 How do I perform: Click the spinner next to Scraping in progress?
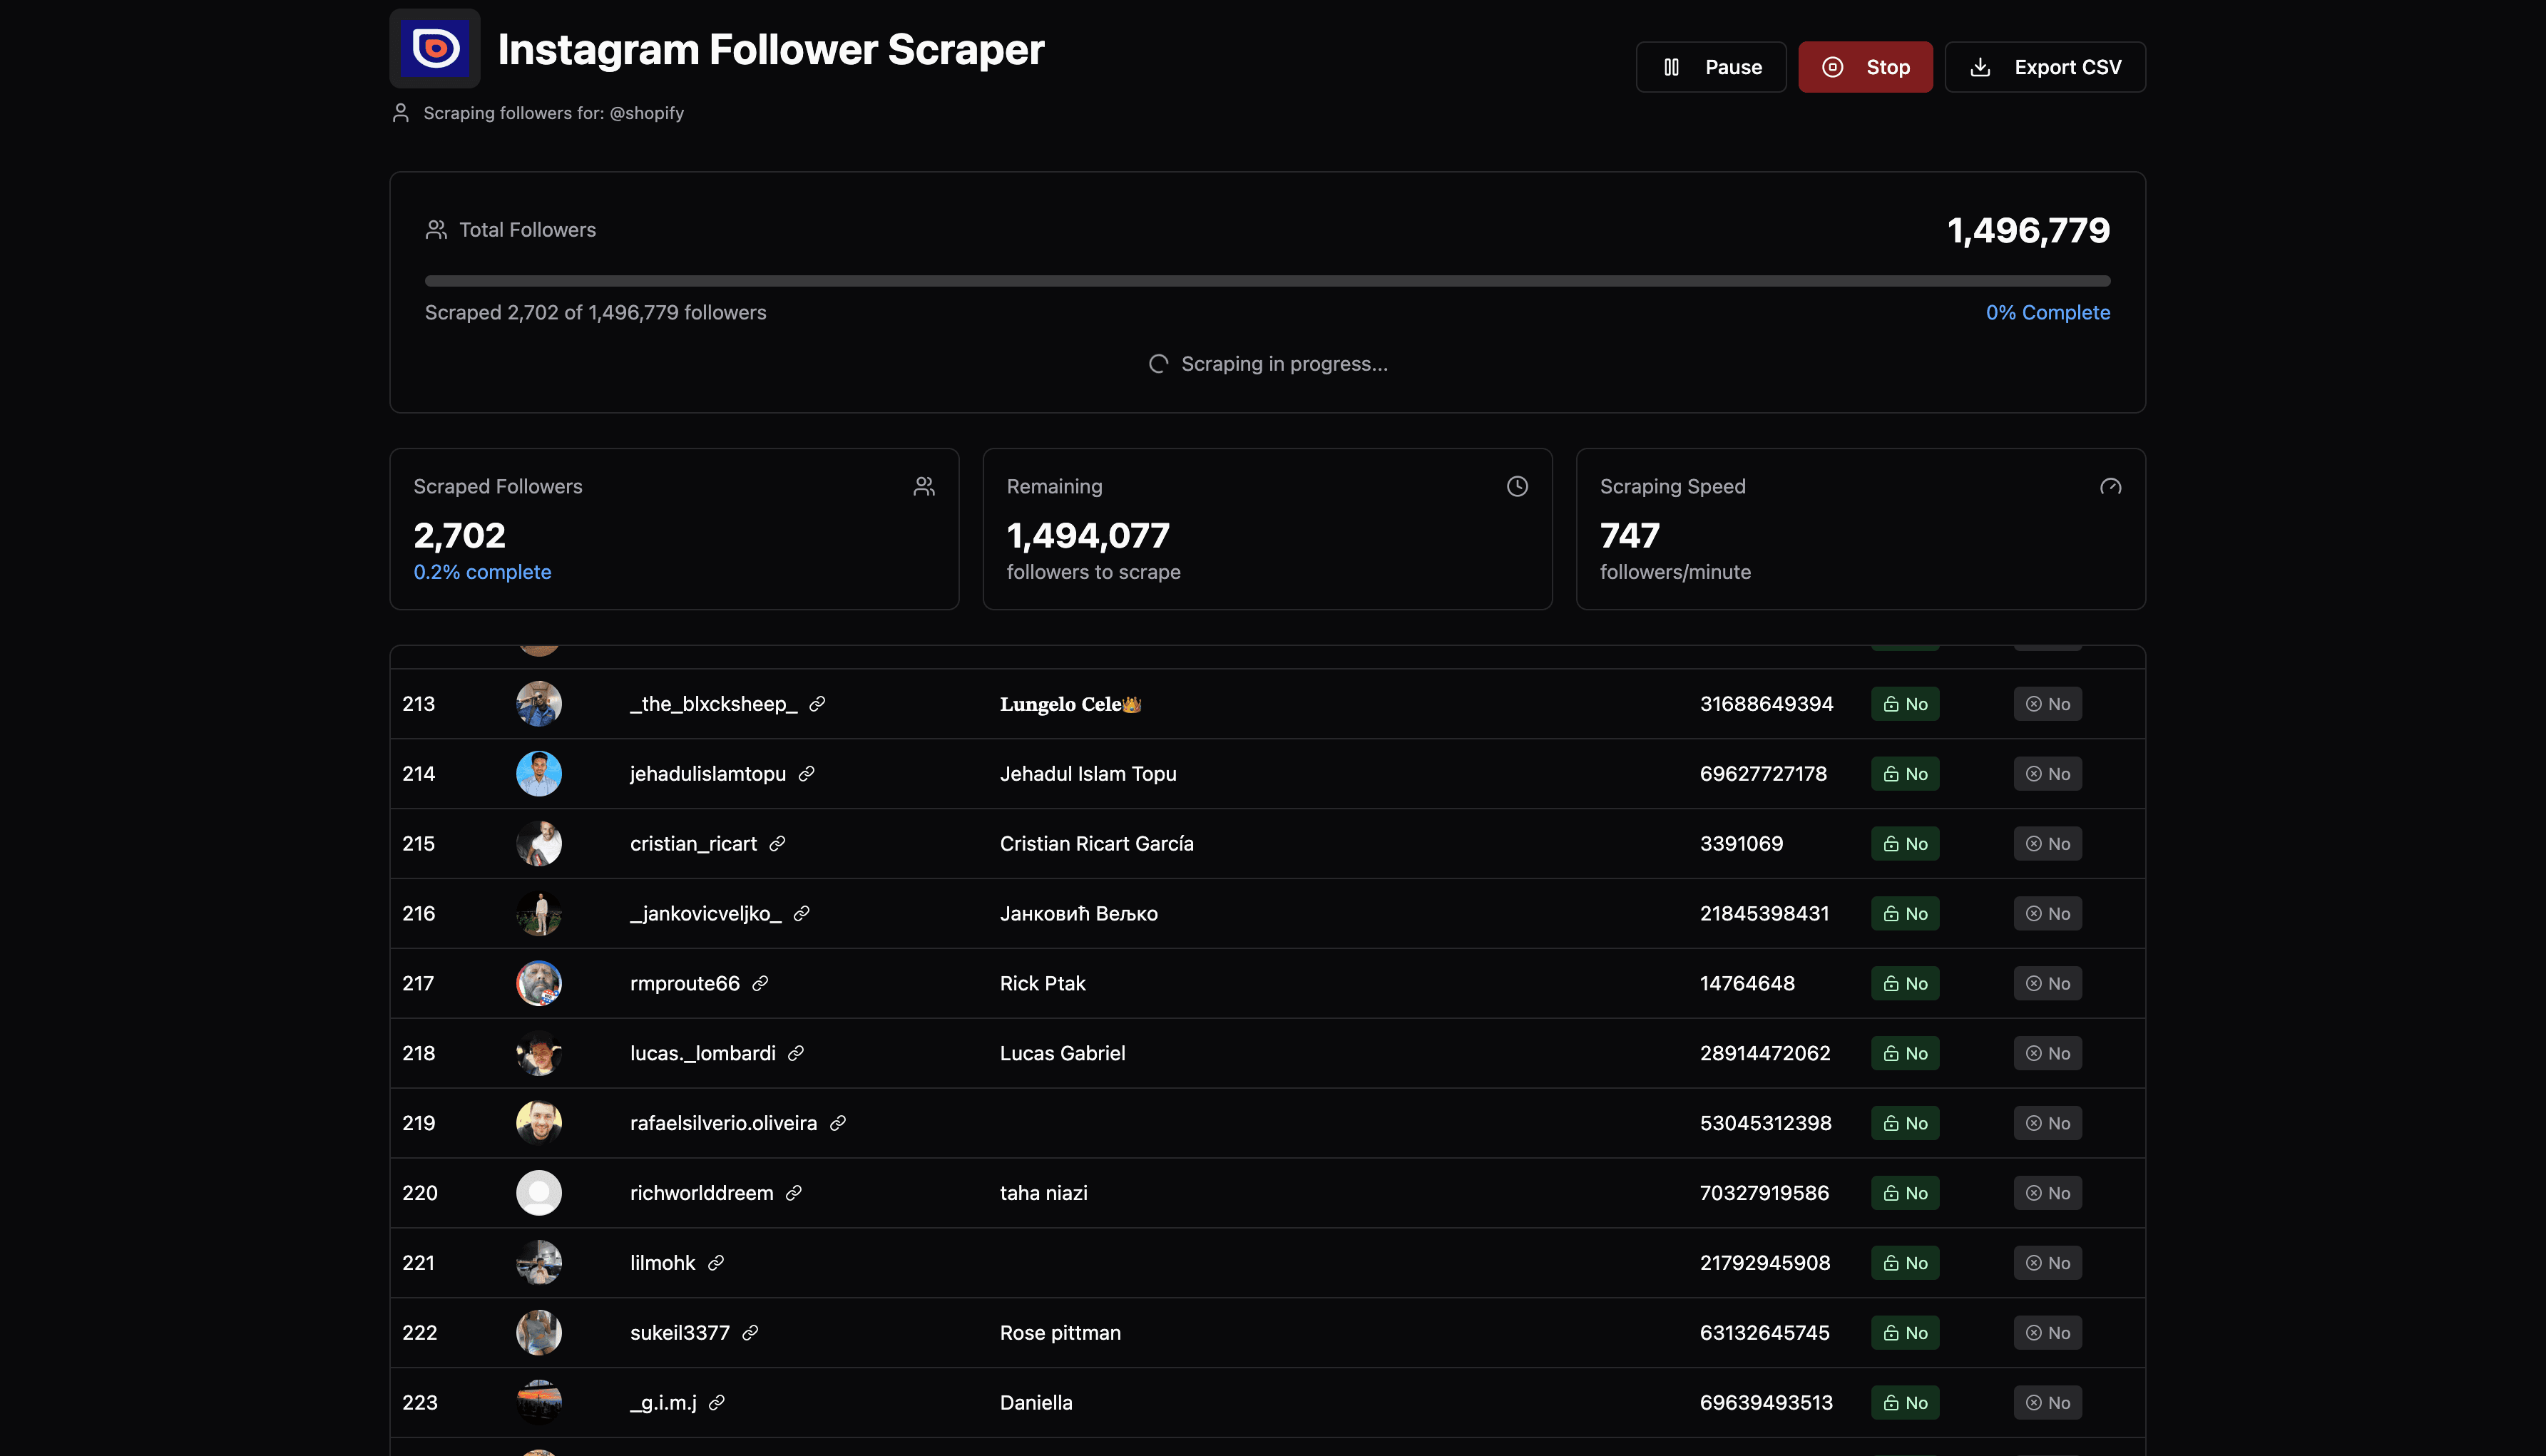1158,364
